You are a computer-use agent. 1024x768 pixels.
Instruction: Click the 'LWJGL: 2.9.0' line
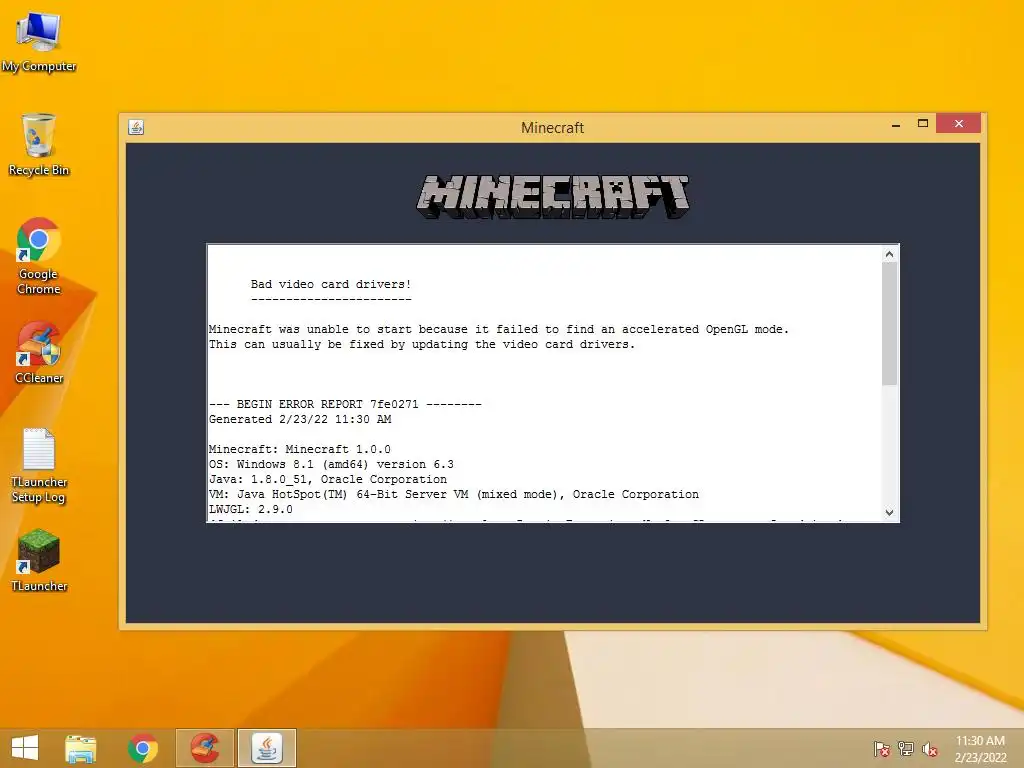point(251,509)
